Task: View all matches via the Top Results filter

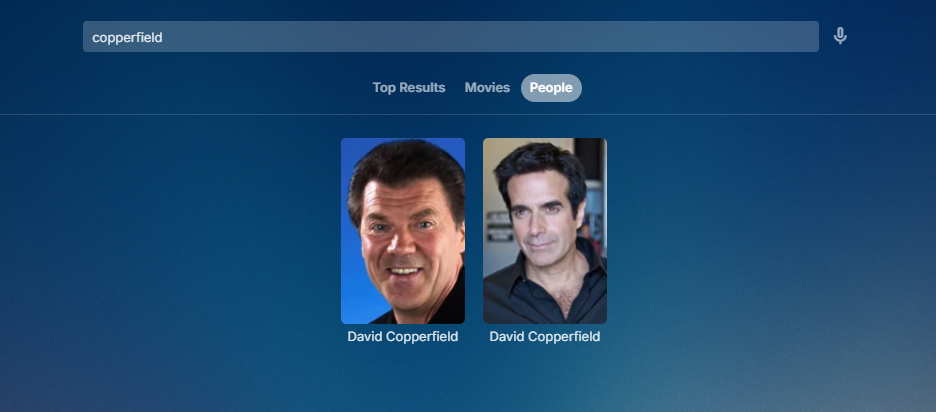Action: click(x=409, y=88)
